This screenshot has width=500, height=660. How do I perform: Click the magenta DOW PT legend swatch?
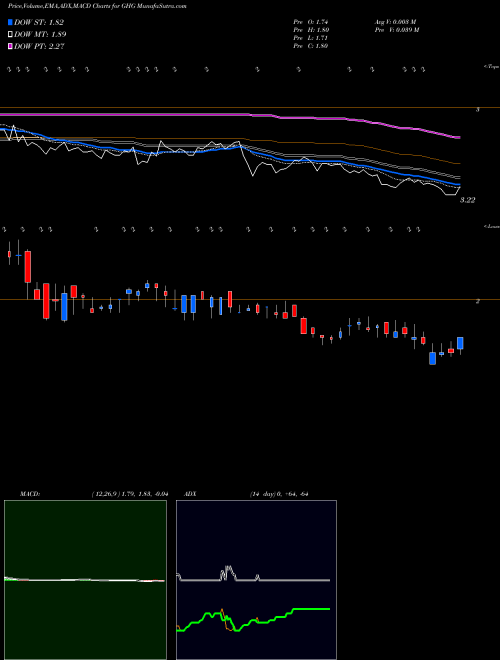pyautogui.click(x=10, y=46)
